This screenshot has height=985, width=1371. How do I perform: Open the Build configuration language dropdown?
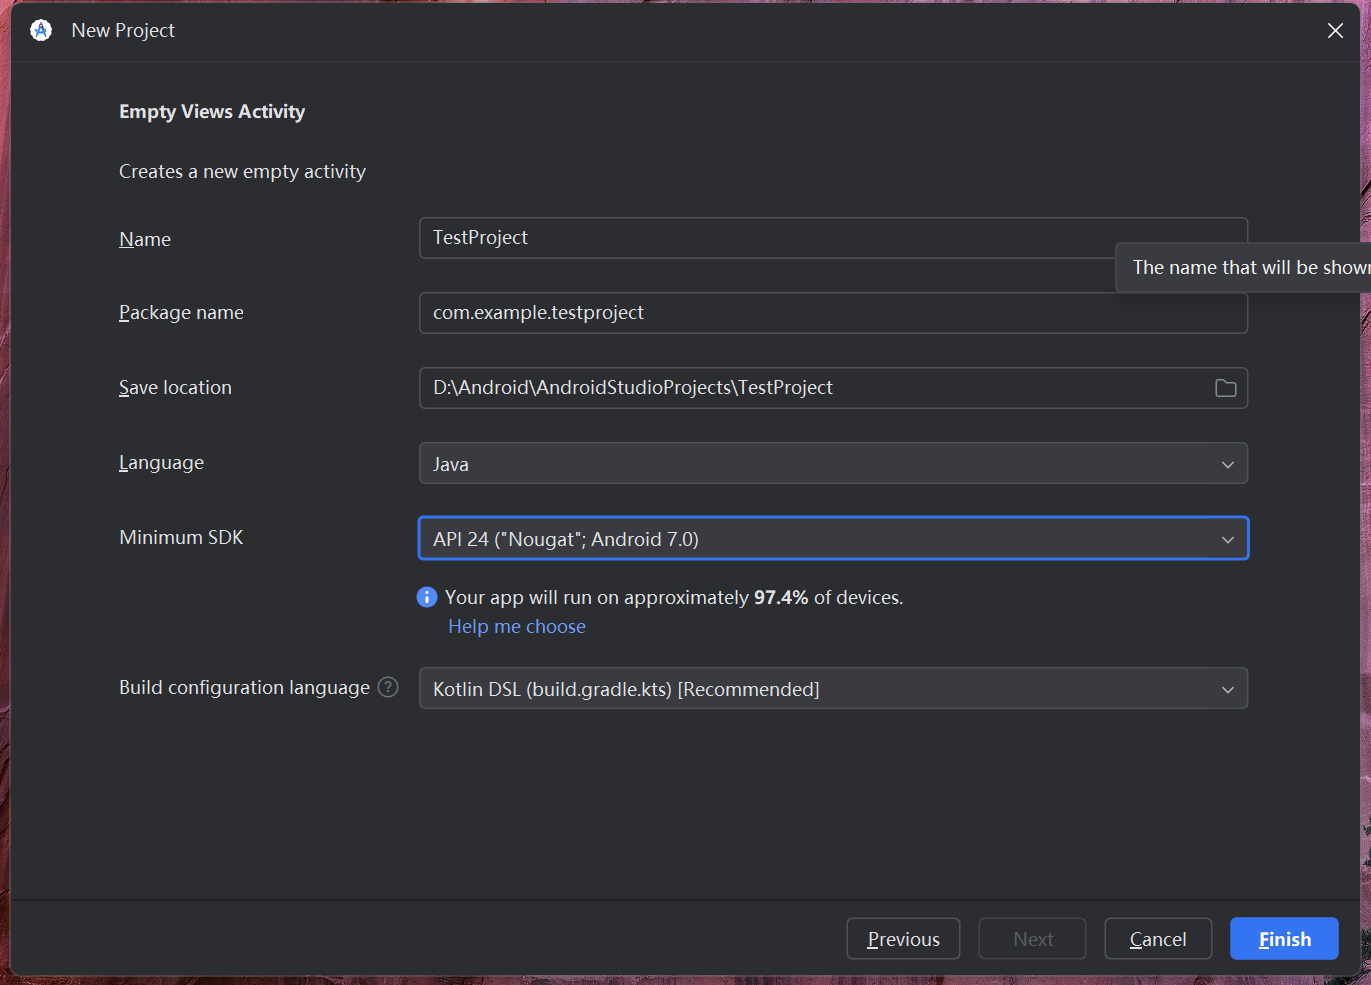pyautogui.click(x=833, y=688)
